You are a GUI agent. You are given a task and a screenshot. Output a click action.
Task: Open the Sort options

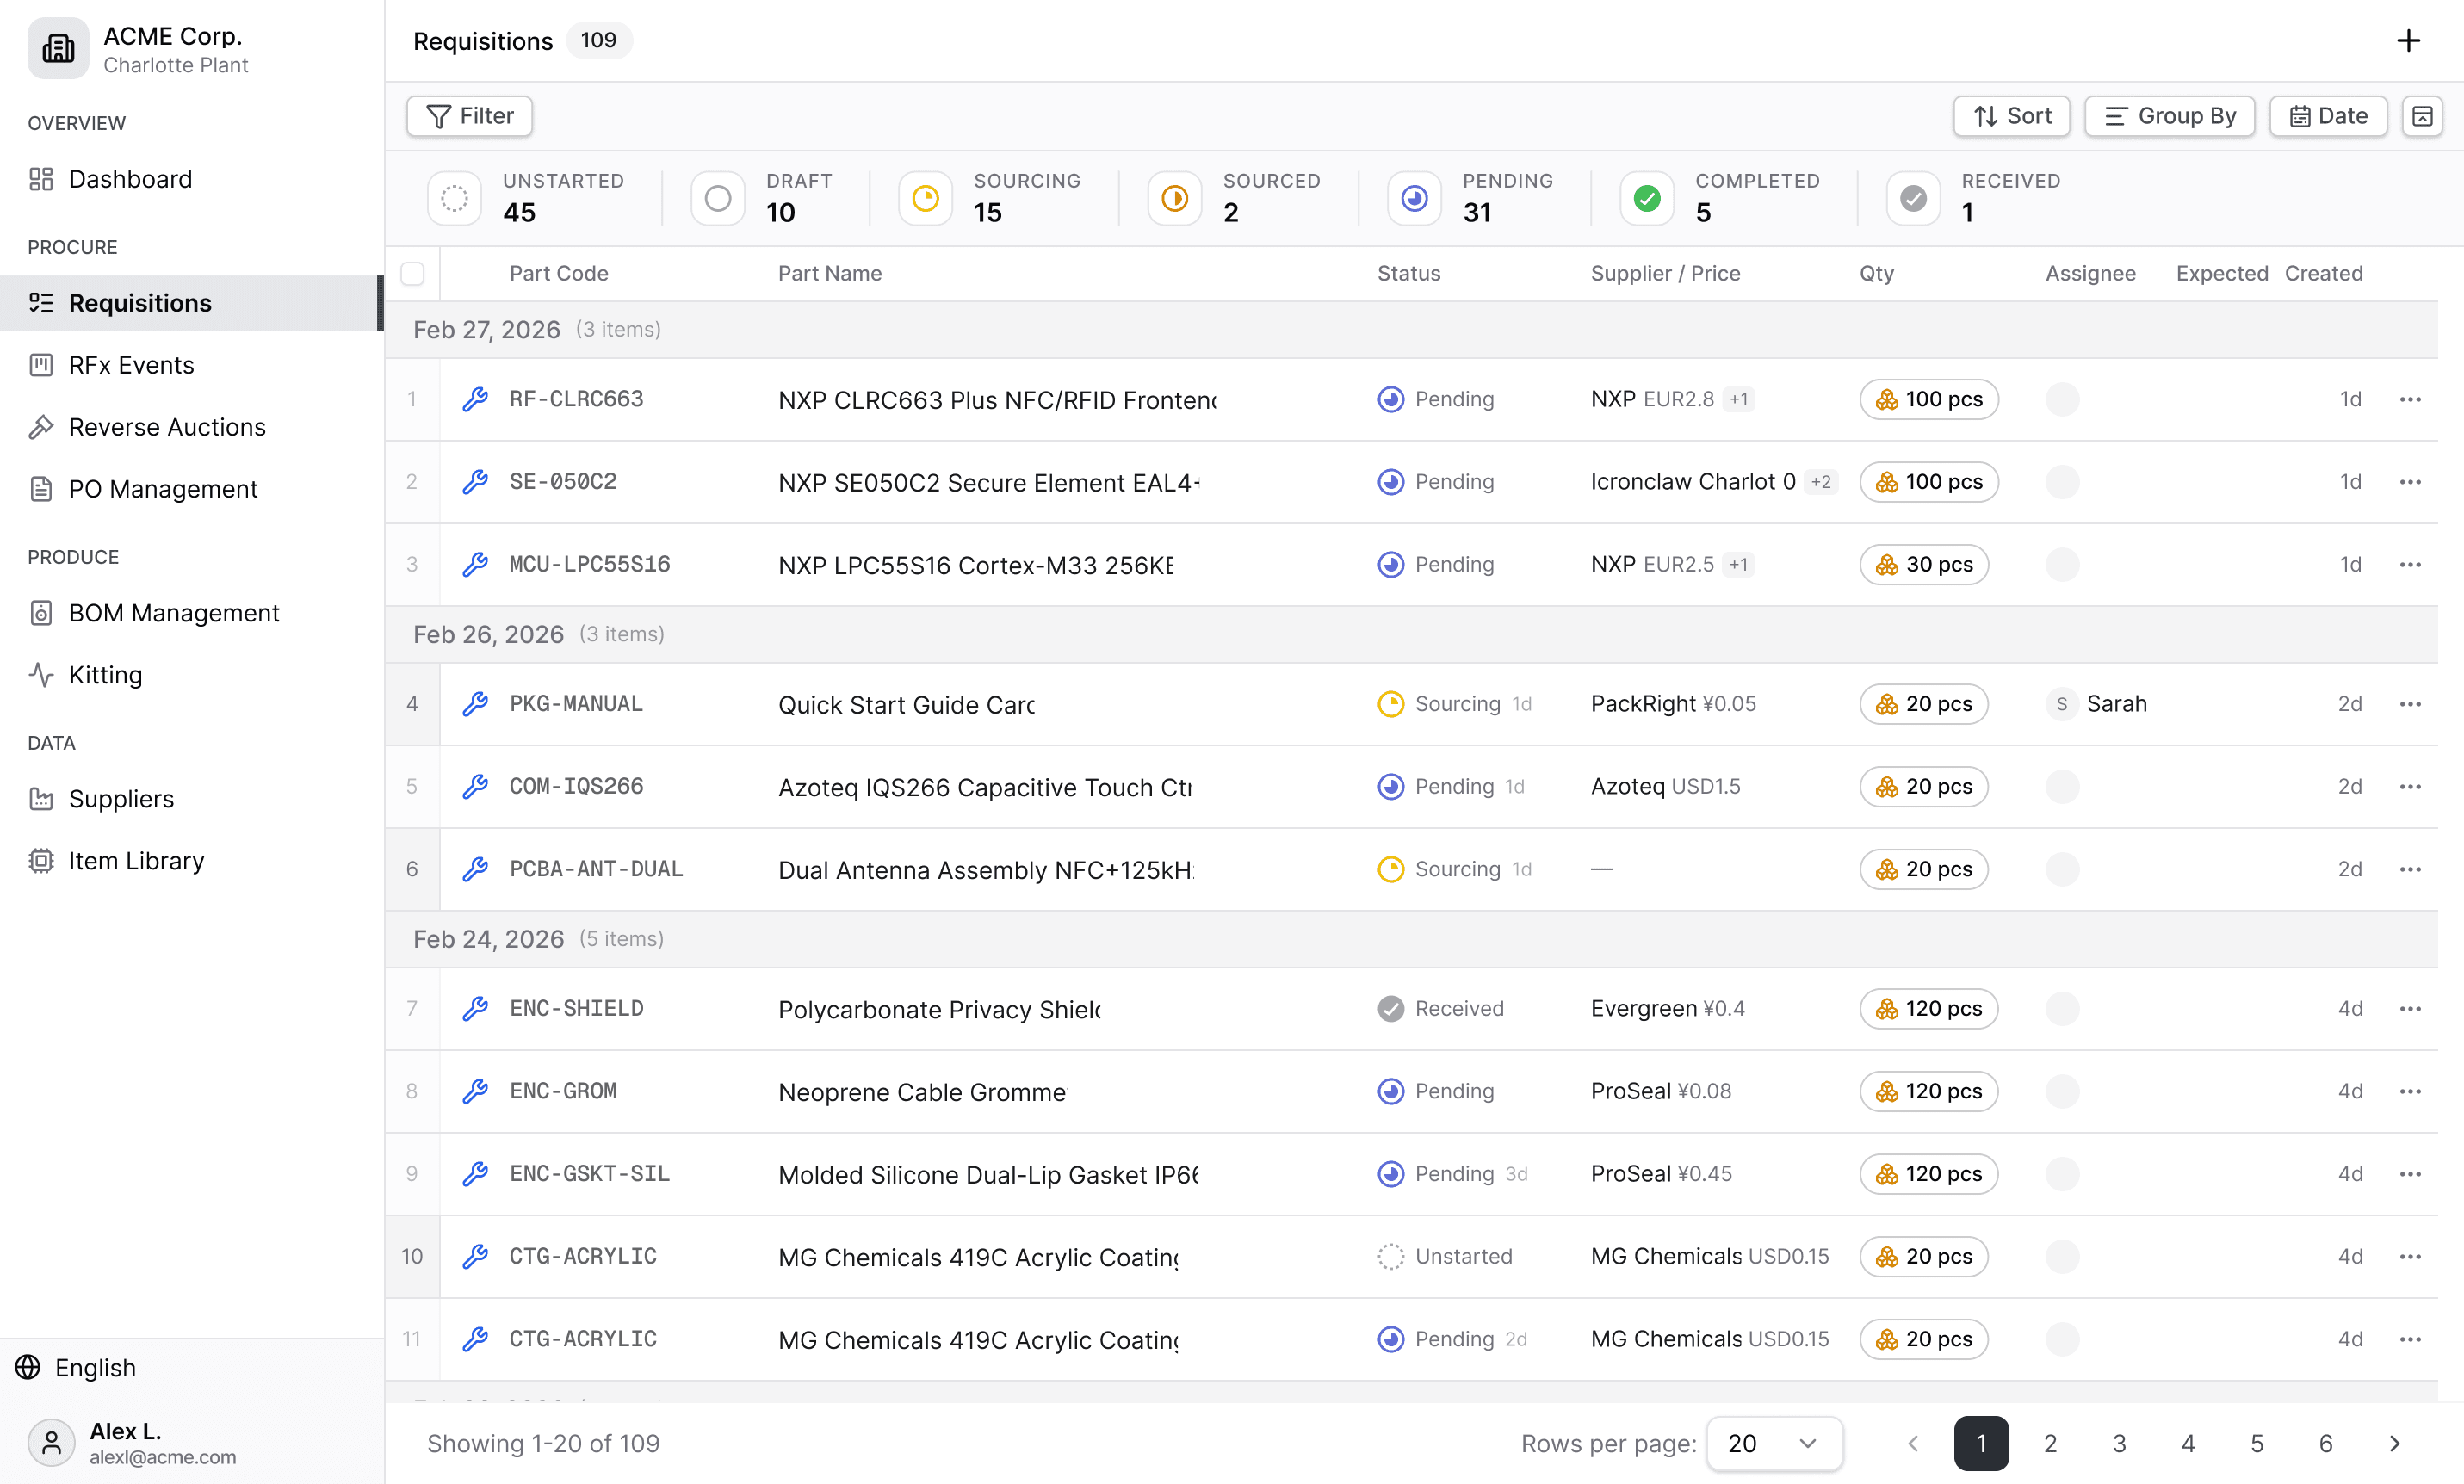coord(2011,116)
